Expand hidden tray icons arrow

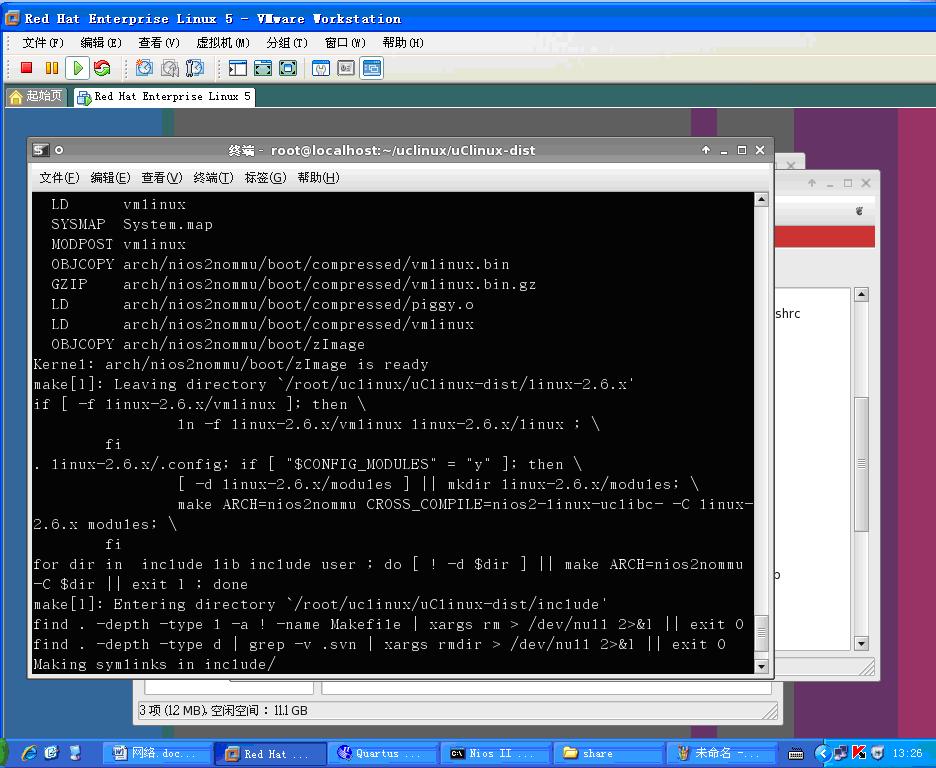[x=823, y=753]
